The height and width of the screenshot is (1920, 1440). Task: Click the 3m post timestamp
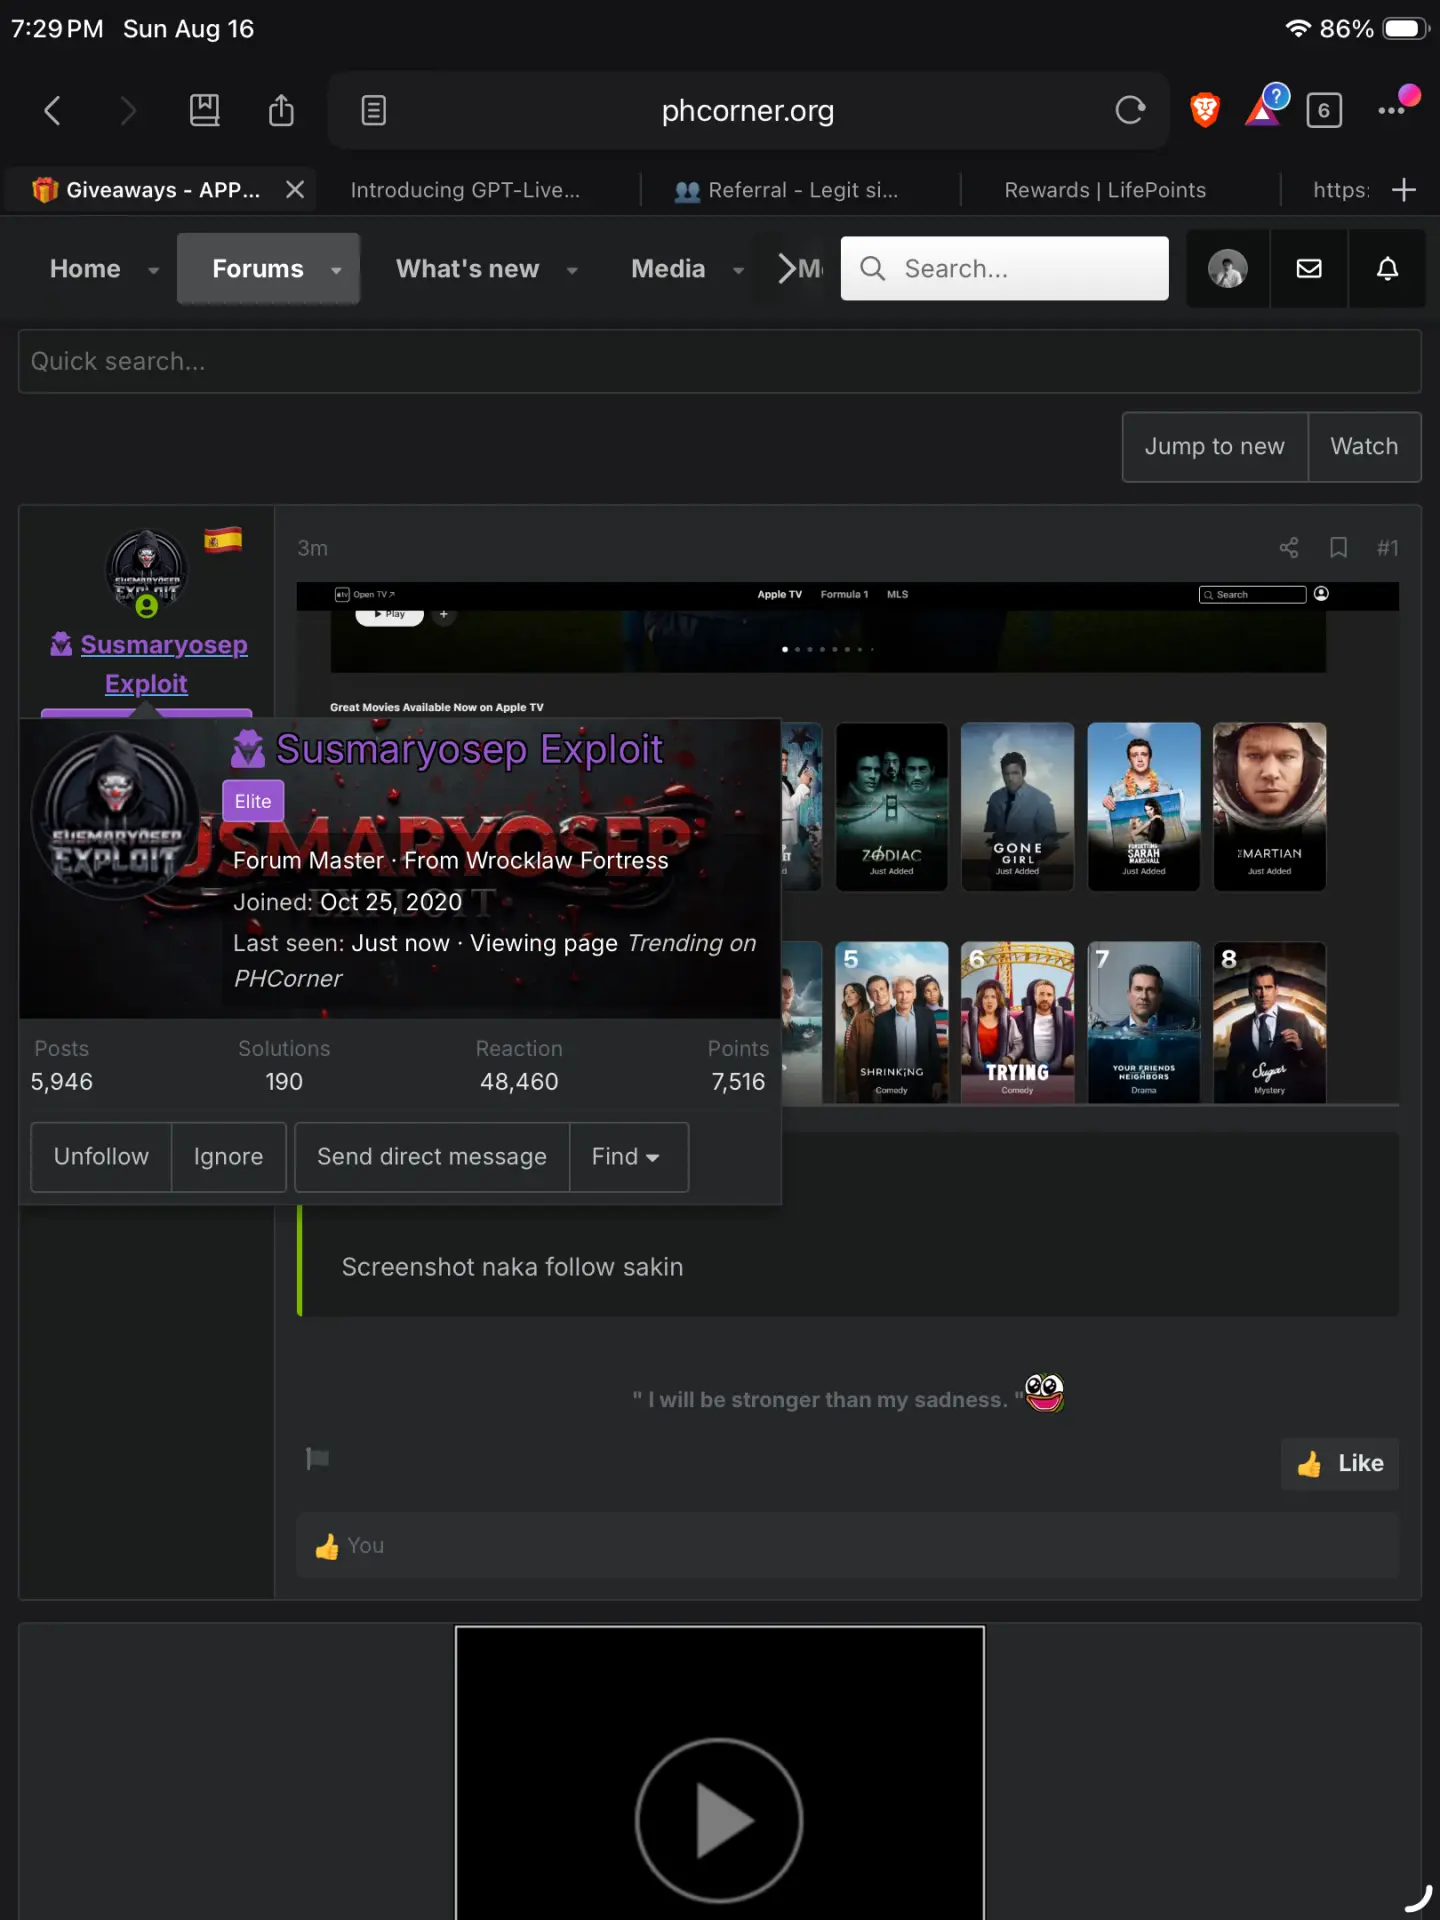coord(312,548)
